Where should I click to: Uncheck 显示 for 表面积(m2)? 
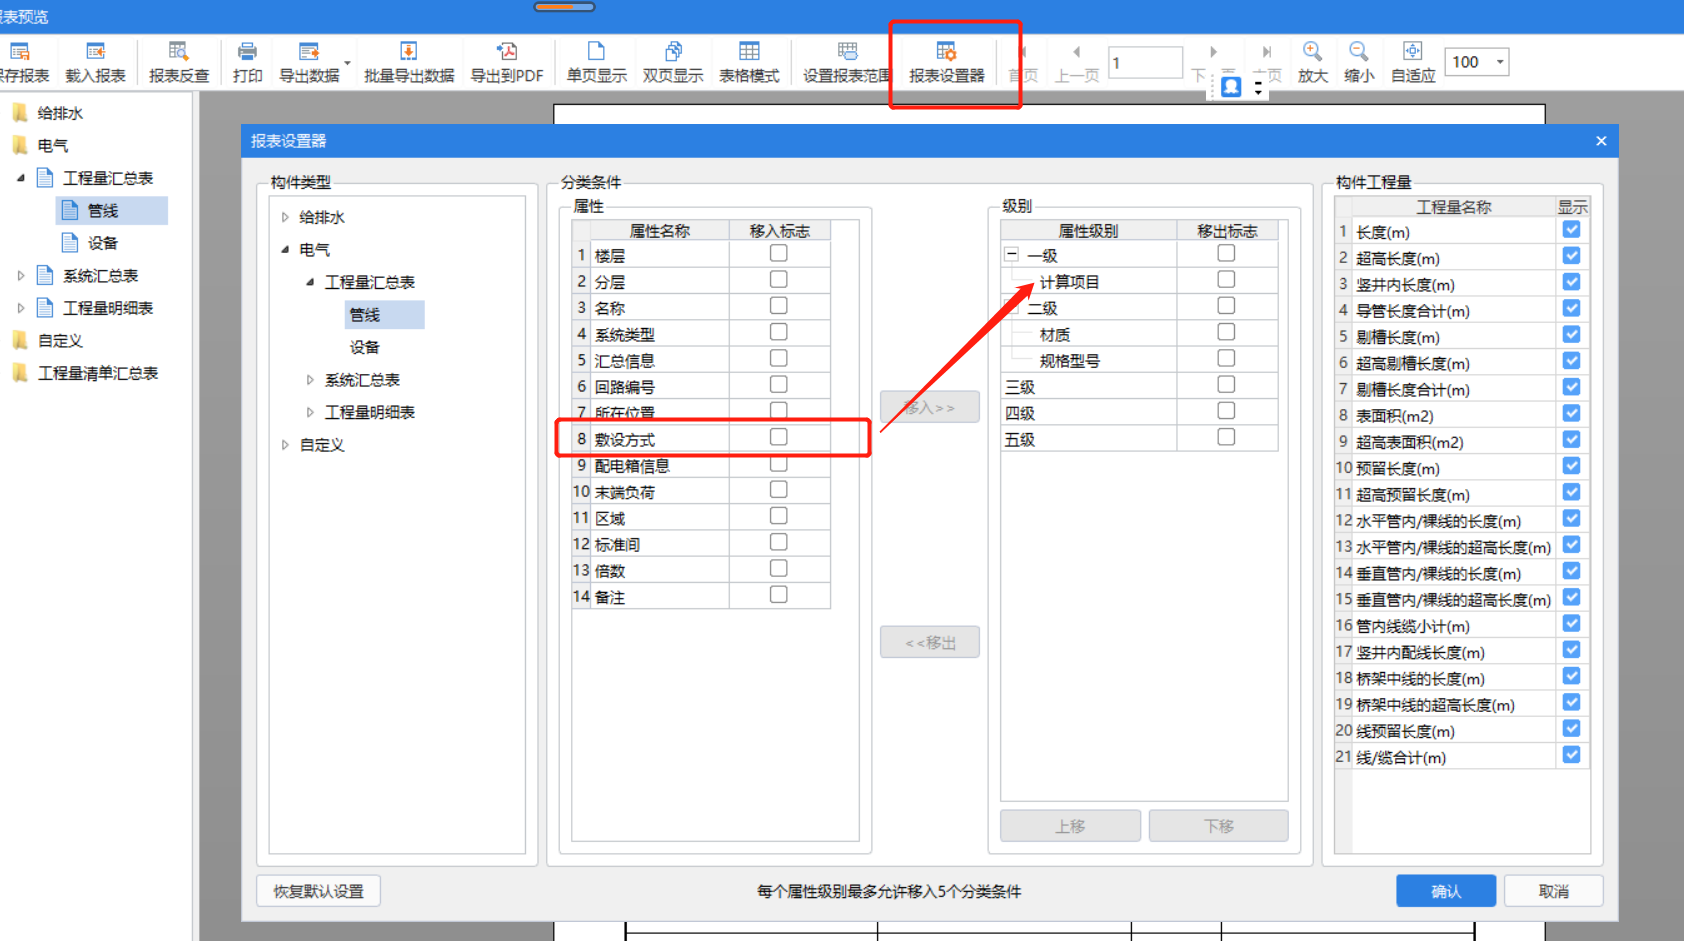(1572, 414)
